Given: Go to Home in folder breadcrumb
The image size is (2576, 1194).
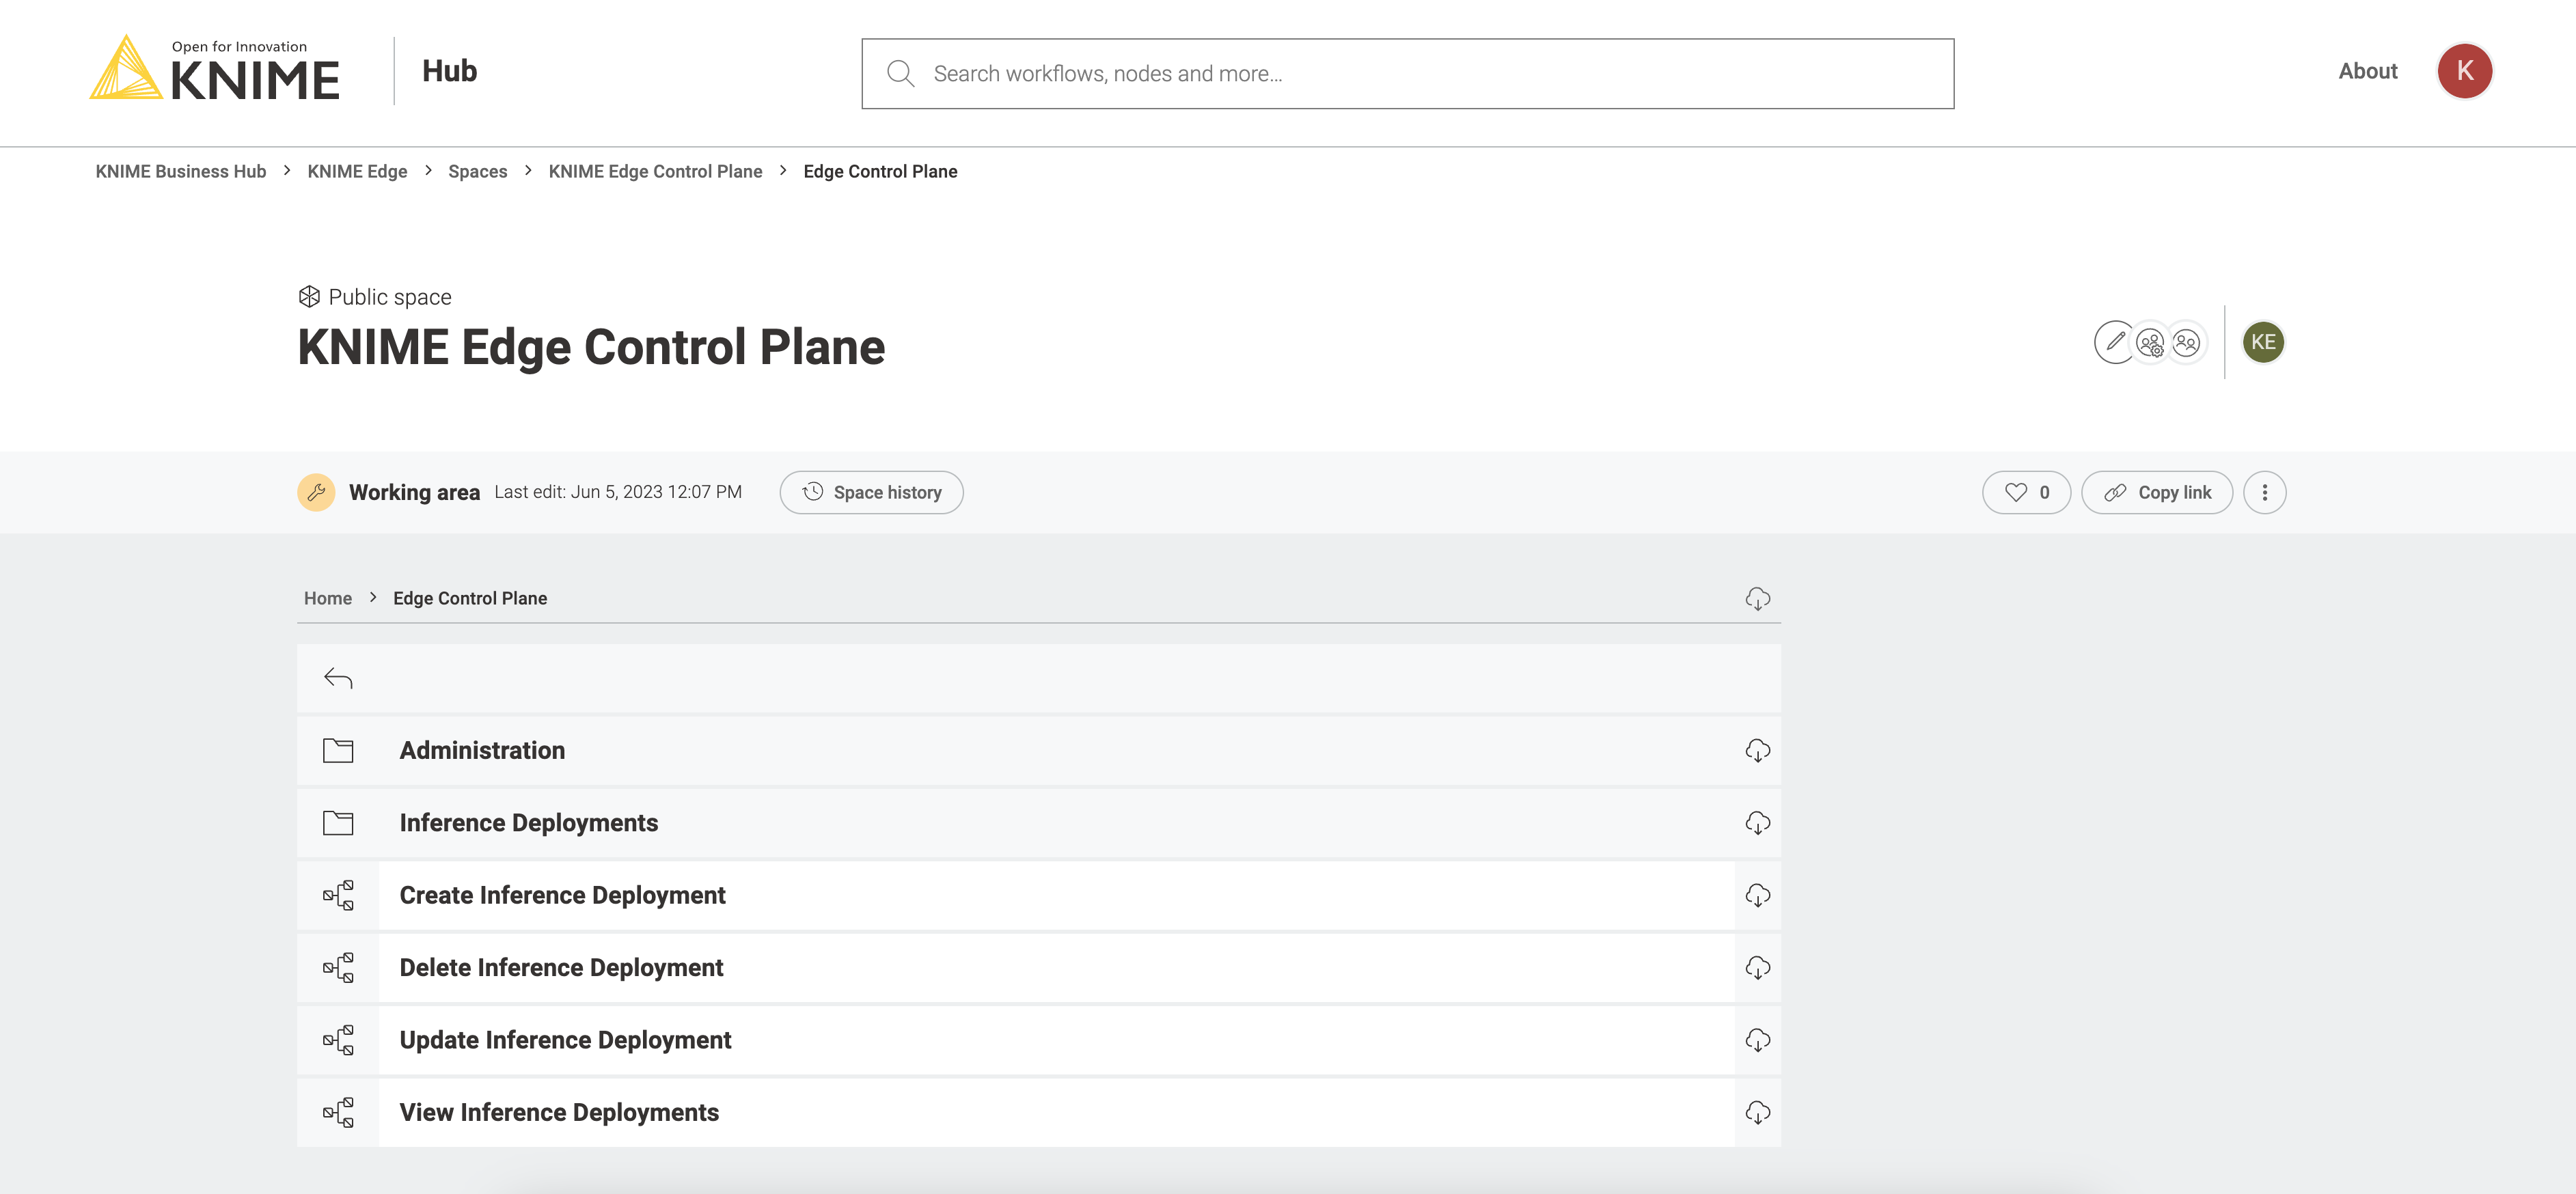Looking at the screenshot, I should click(x=328, y=598).
